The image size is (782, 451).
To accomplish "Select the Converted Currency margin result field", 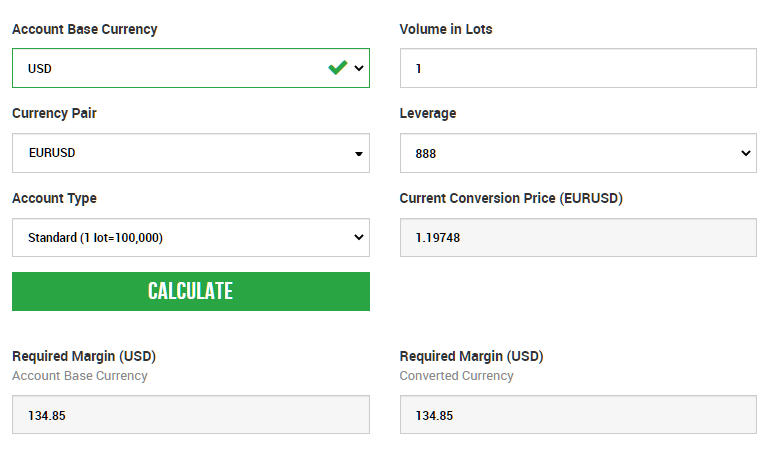I will 578,415.
